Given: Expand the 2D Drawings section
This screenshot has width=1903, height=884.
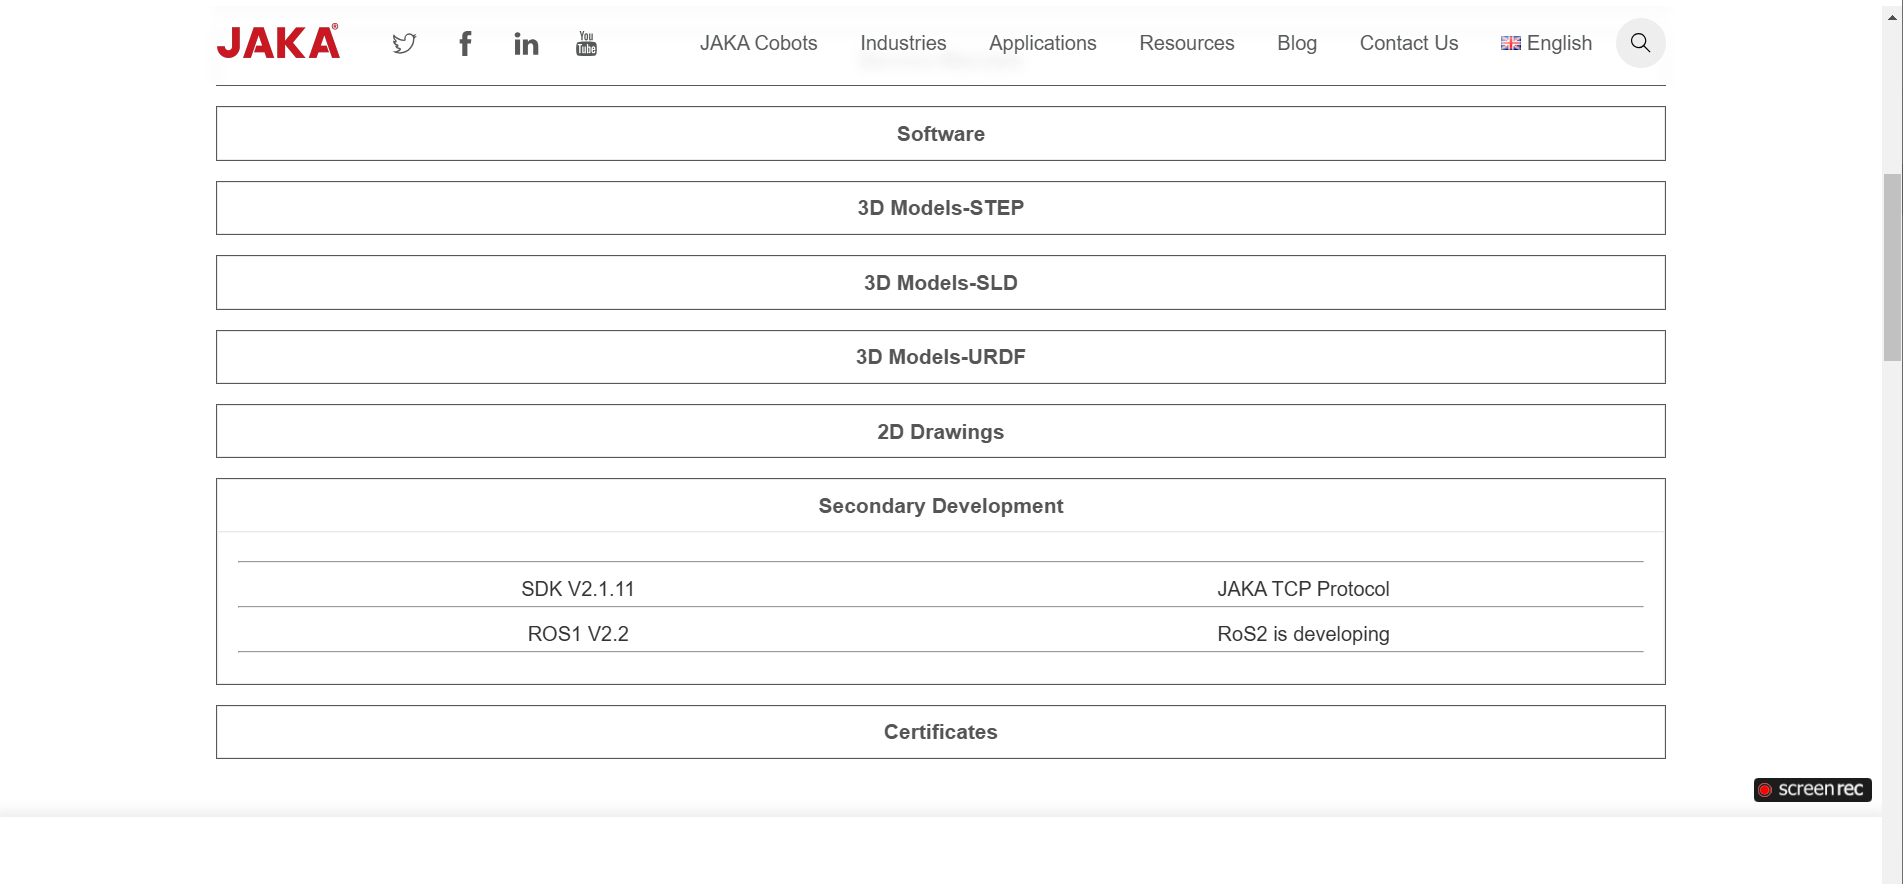Looking at the screenshot, I should tap(940, 432).
